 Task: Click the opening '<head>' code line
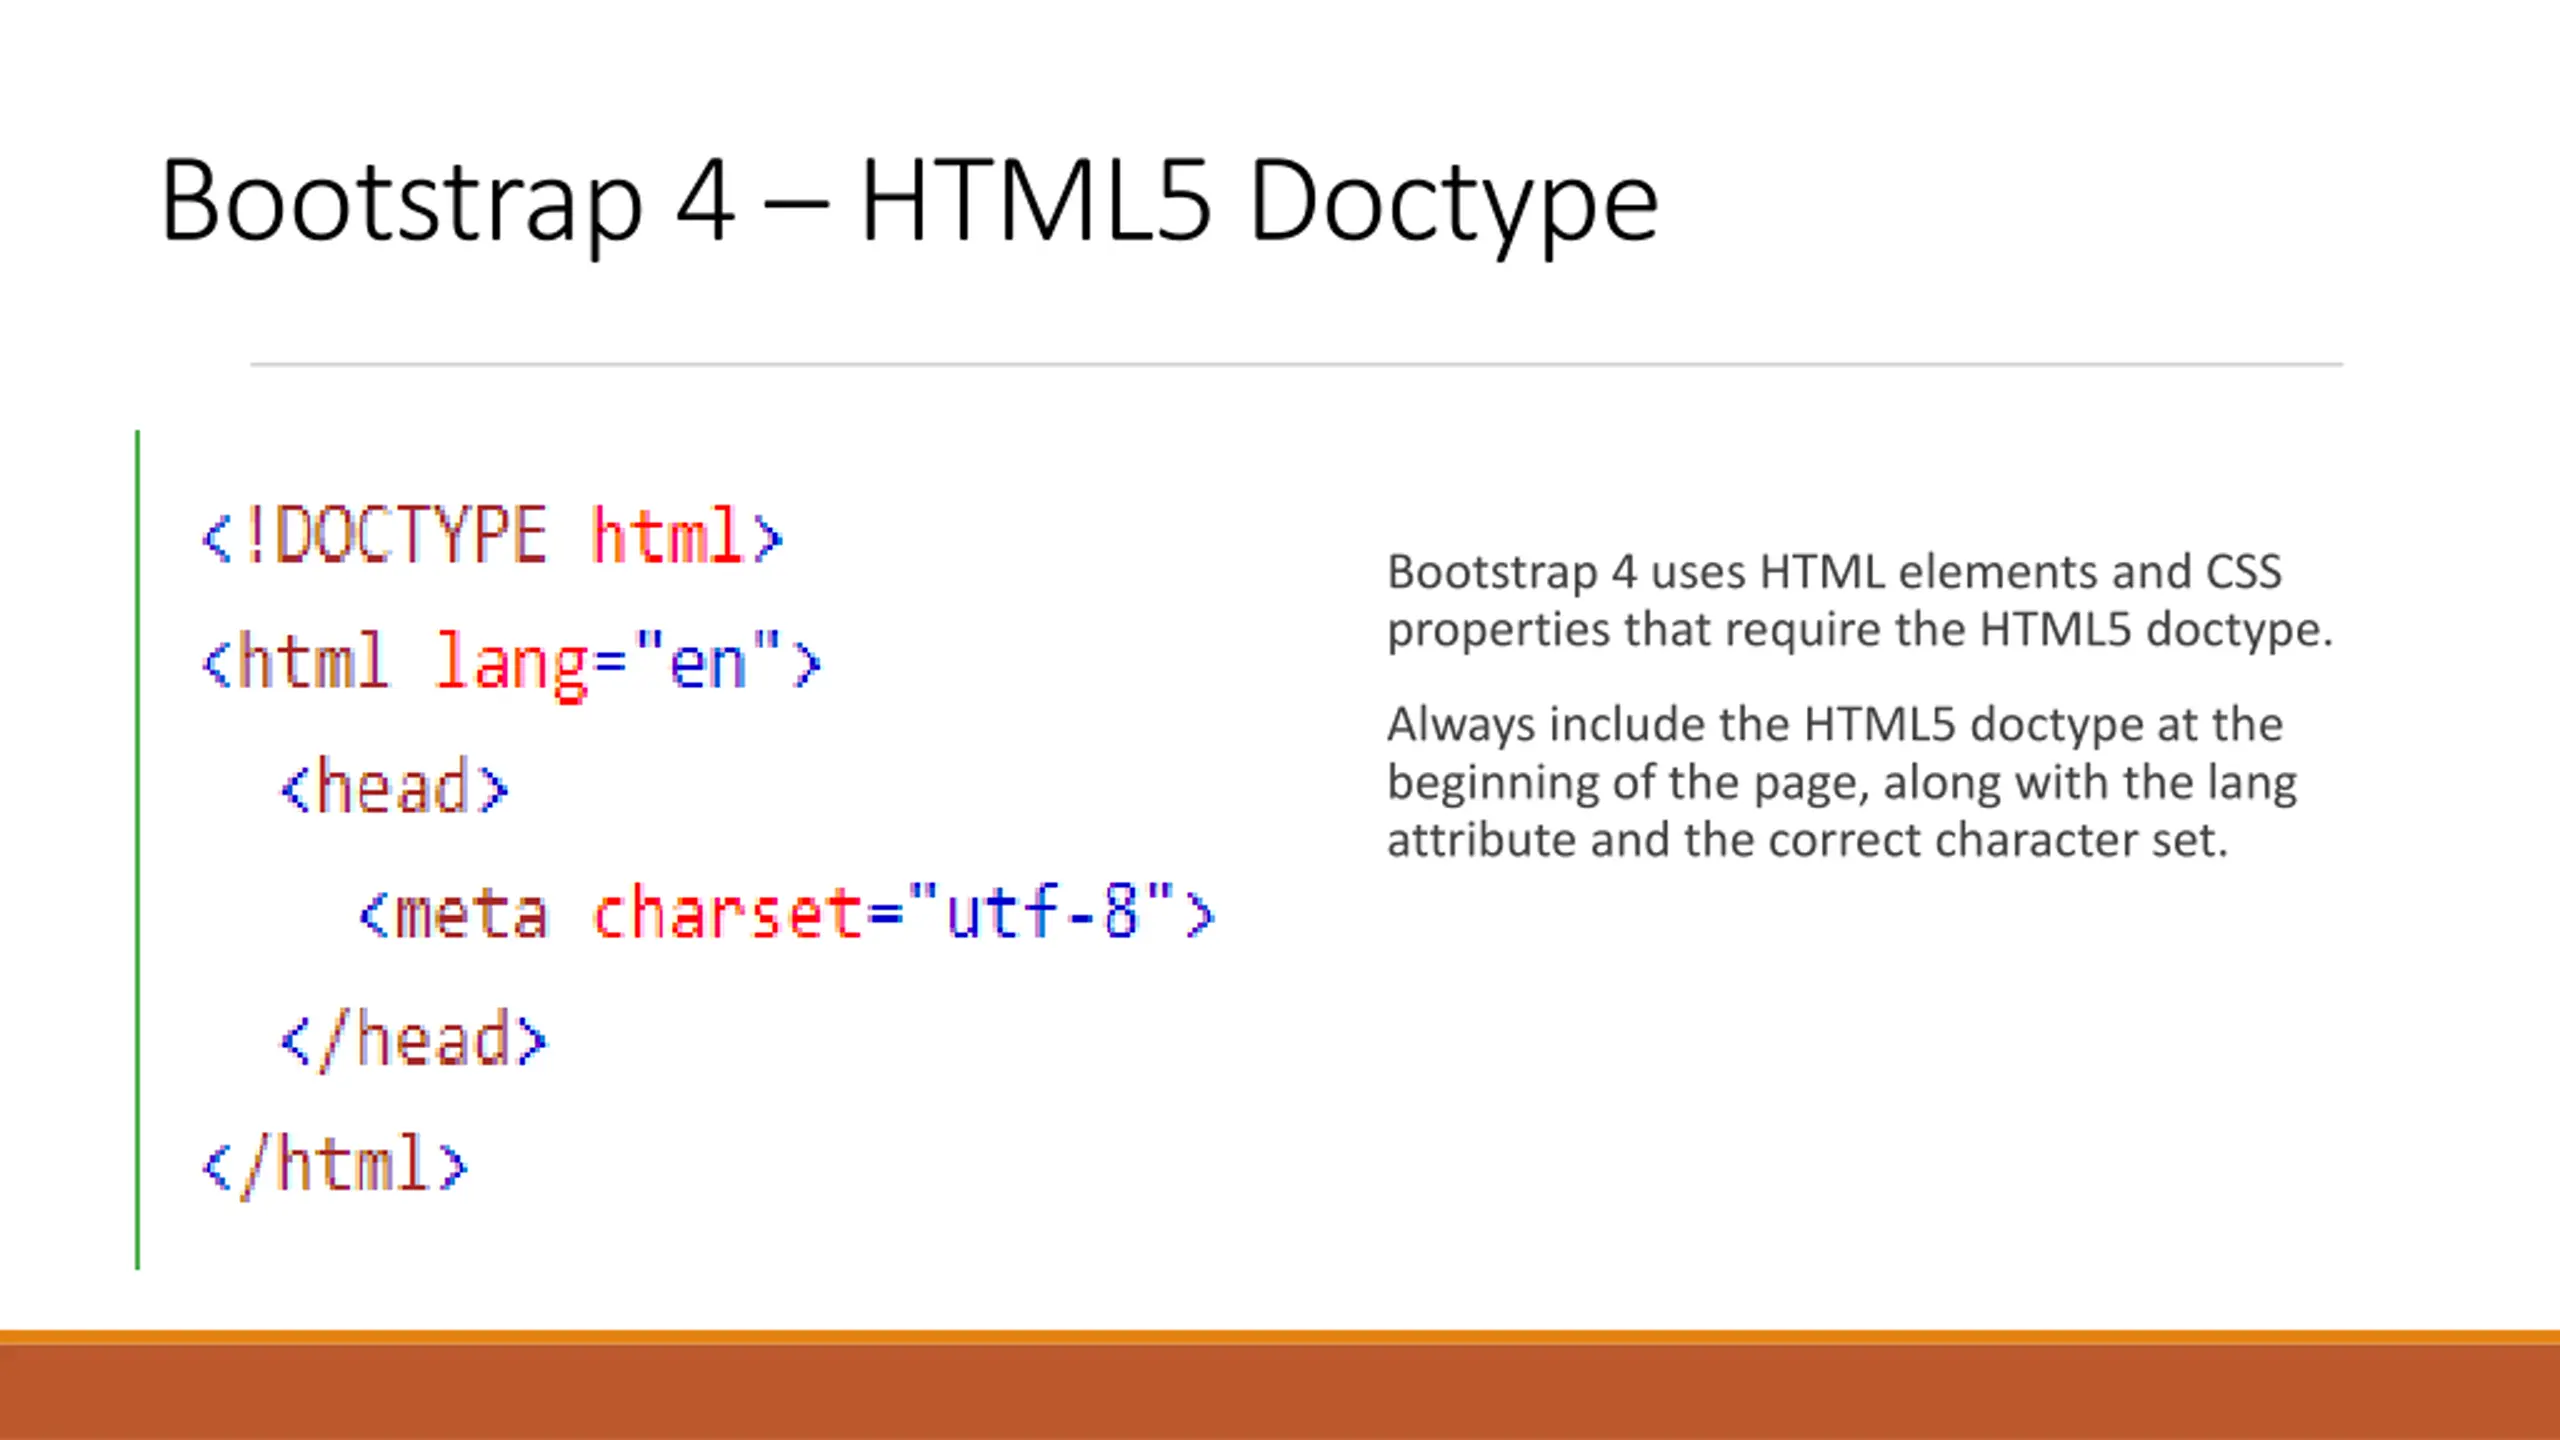point(394,787)
